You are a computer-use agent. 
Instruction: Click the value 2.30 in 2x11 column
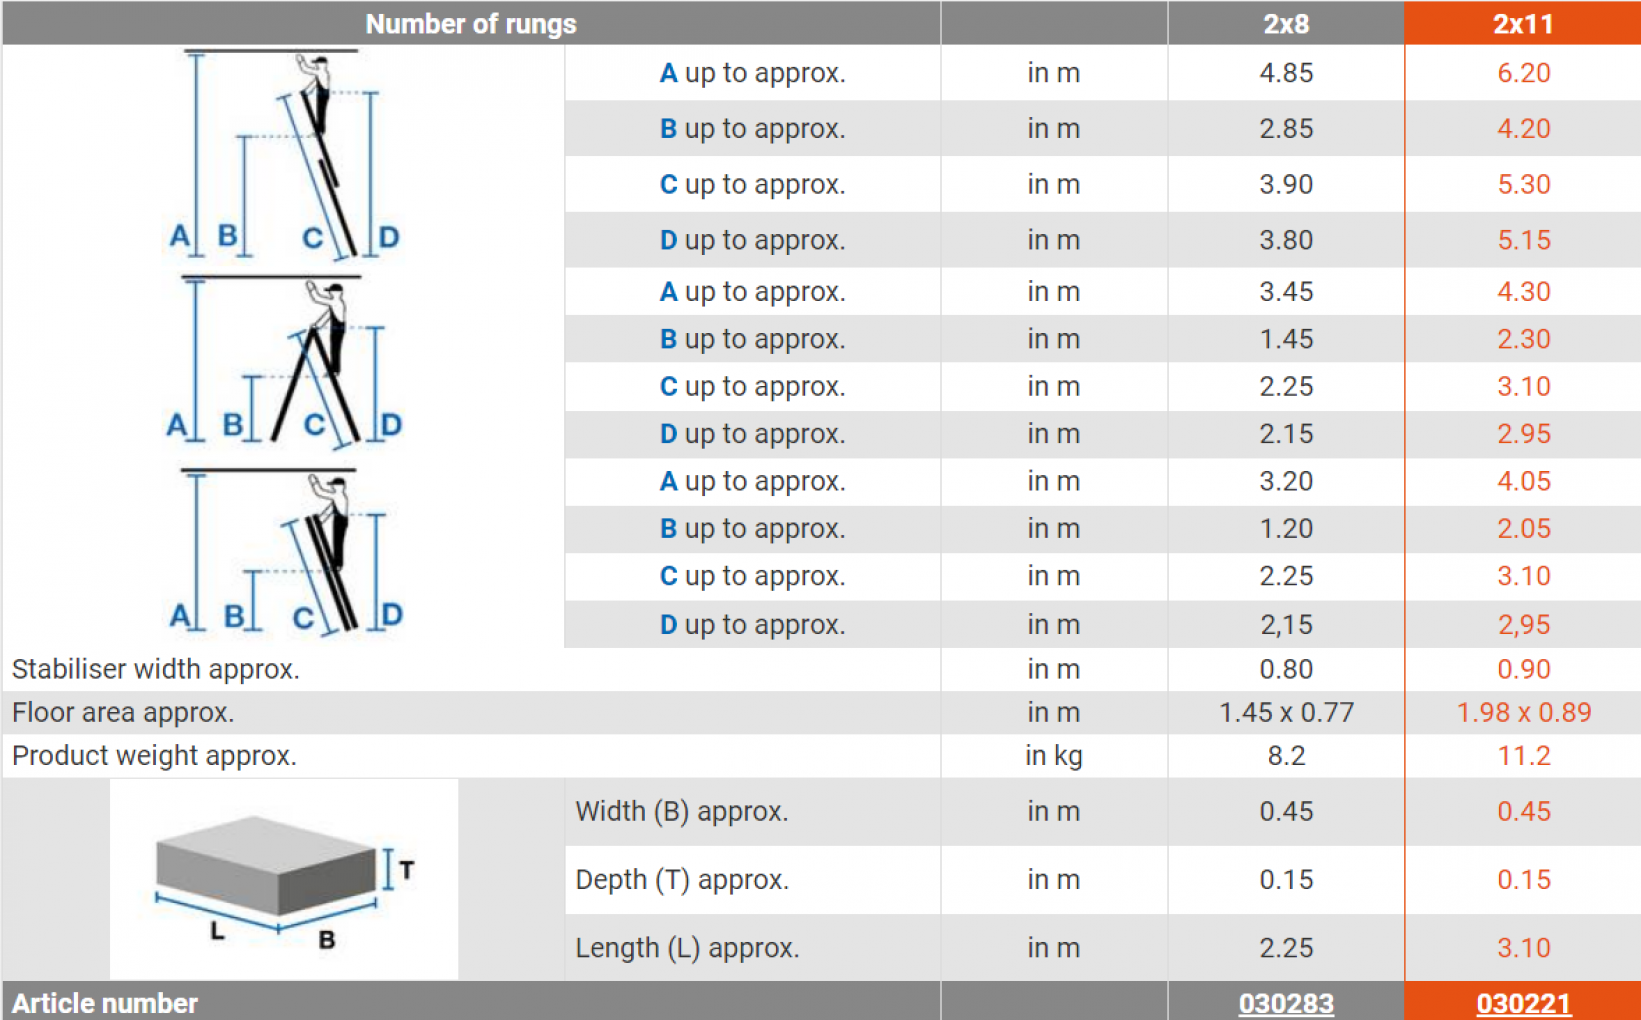click(1523, 339)
